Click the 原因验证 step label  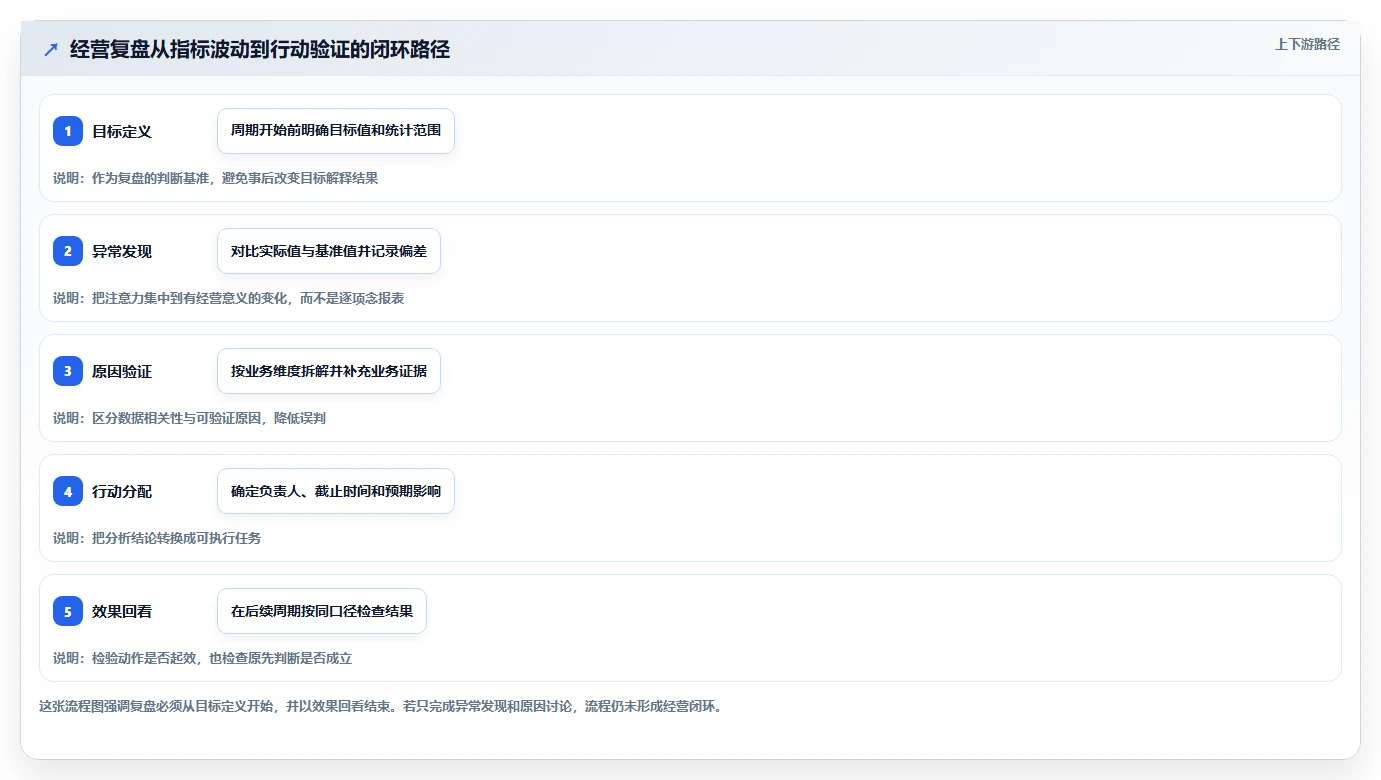(122, 371)
